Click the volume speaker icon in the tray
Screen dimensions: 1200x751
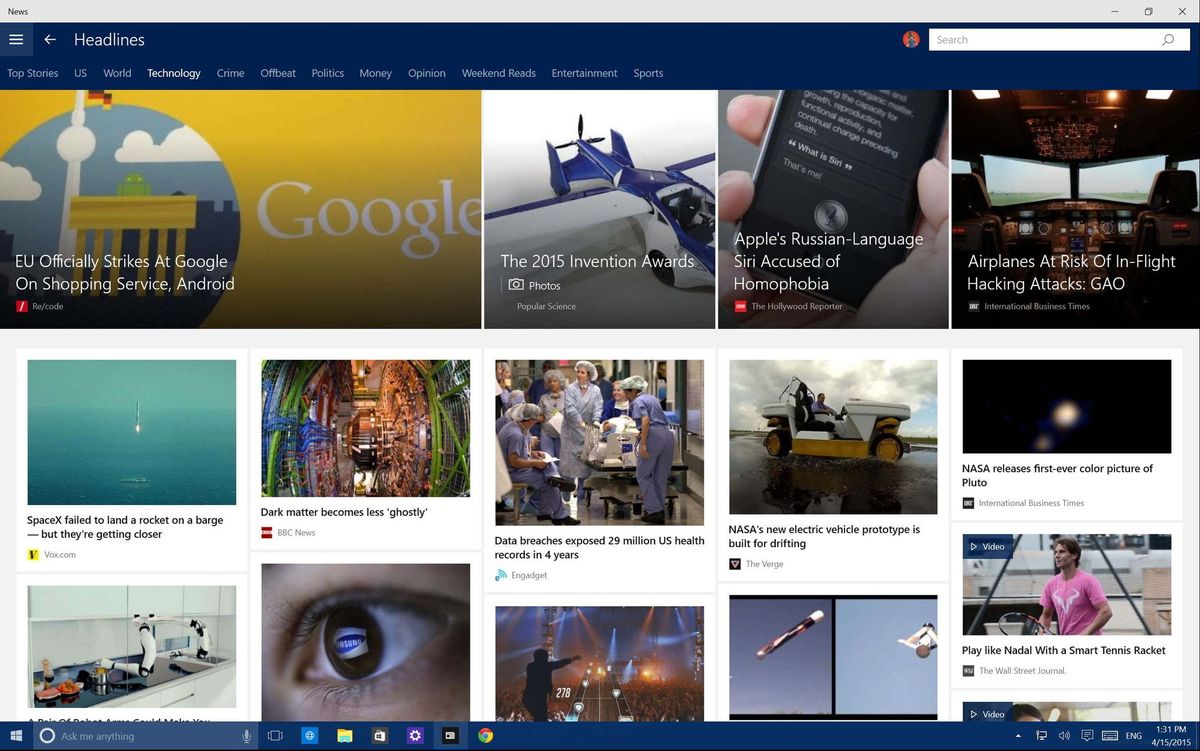(x=1065, y=735)
